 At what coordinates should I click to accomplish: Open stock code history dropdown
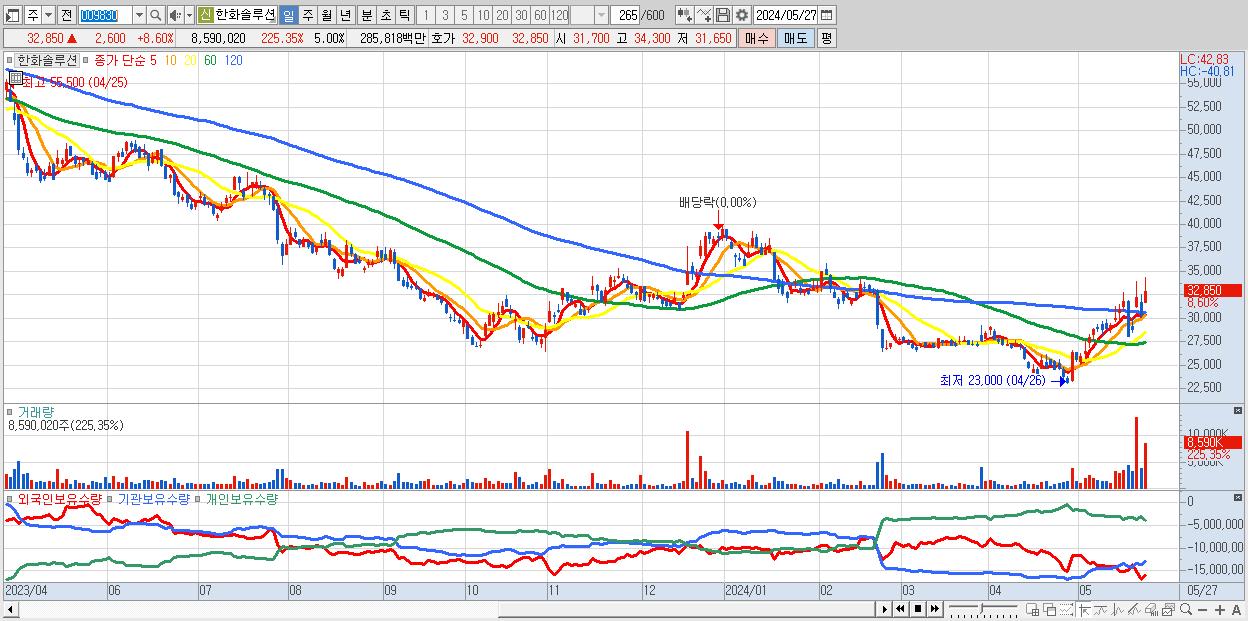[x=138, y=15]
